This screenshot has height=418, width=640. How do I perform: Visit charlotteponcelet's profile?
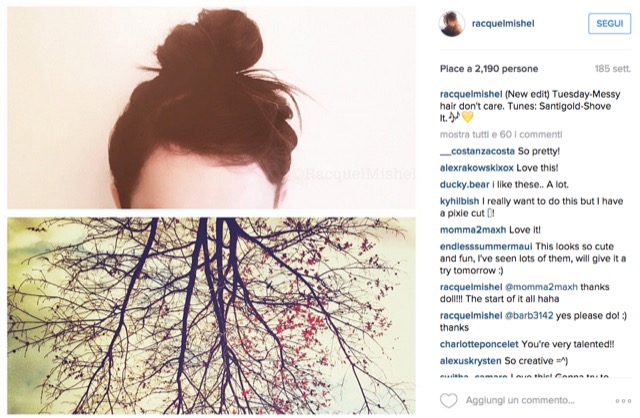(x=479, y=344)
